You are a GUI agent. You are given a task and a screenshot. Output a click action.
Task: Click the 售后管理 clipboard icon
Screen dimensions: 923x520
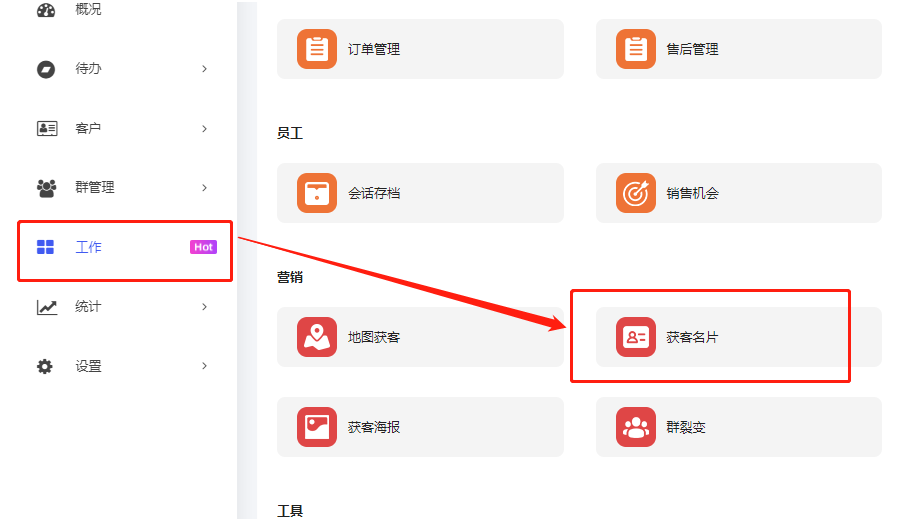point(636,49)
